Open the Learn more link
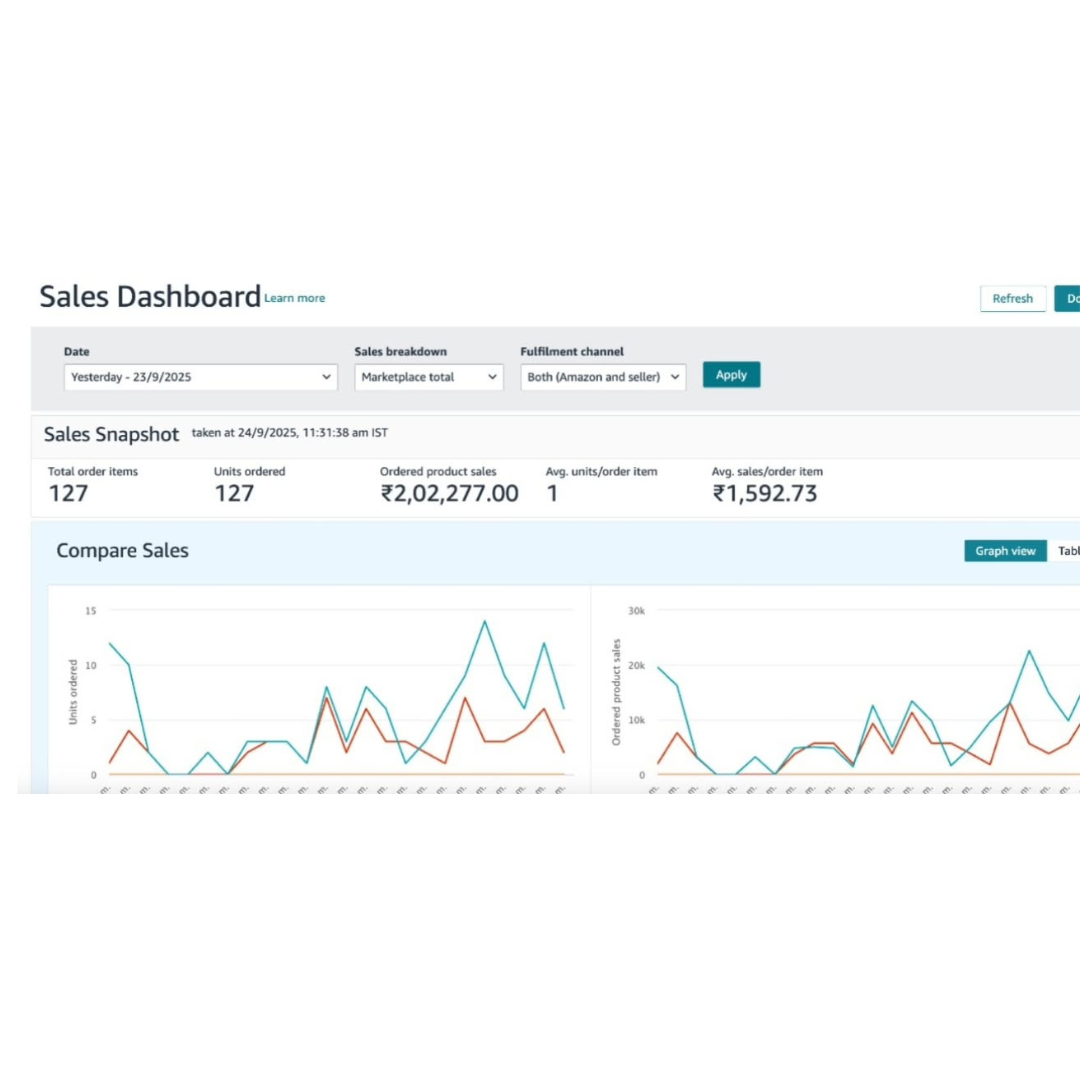The image size is (1080, 1080). click(x=295, y=298)
